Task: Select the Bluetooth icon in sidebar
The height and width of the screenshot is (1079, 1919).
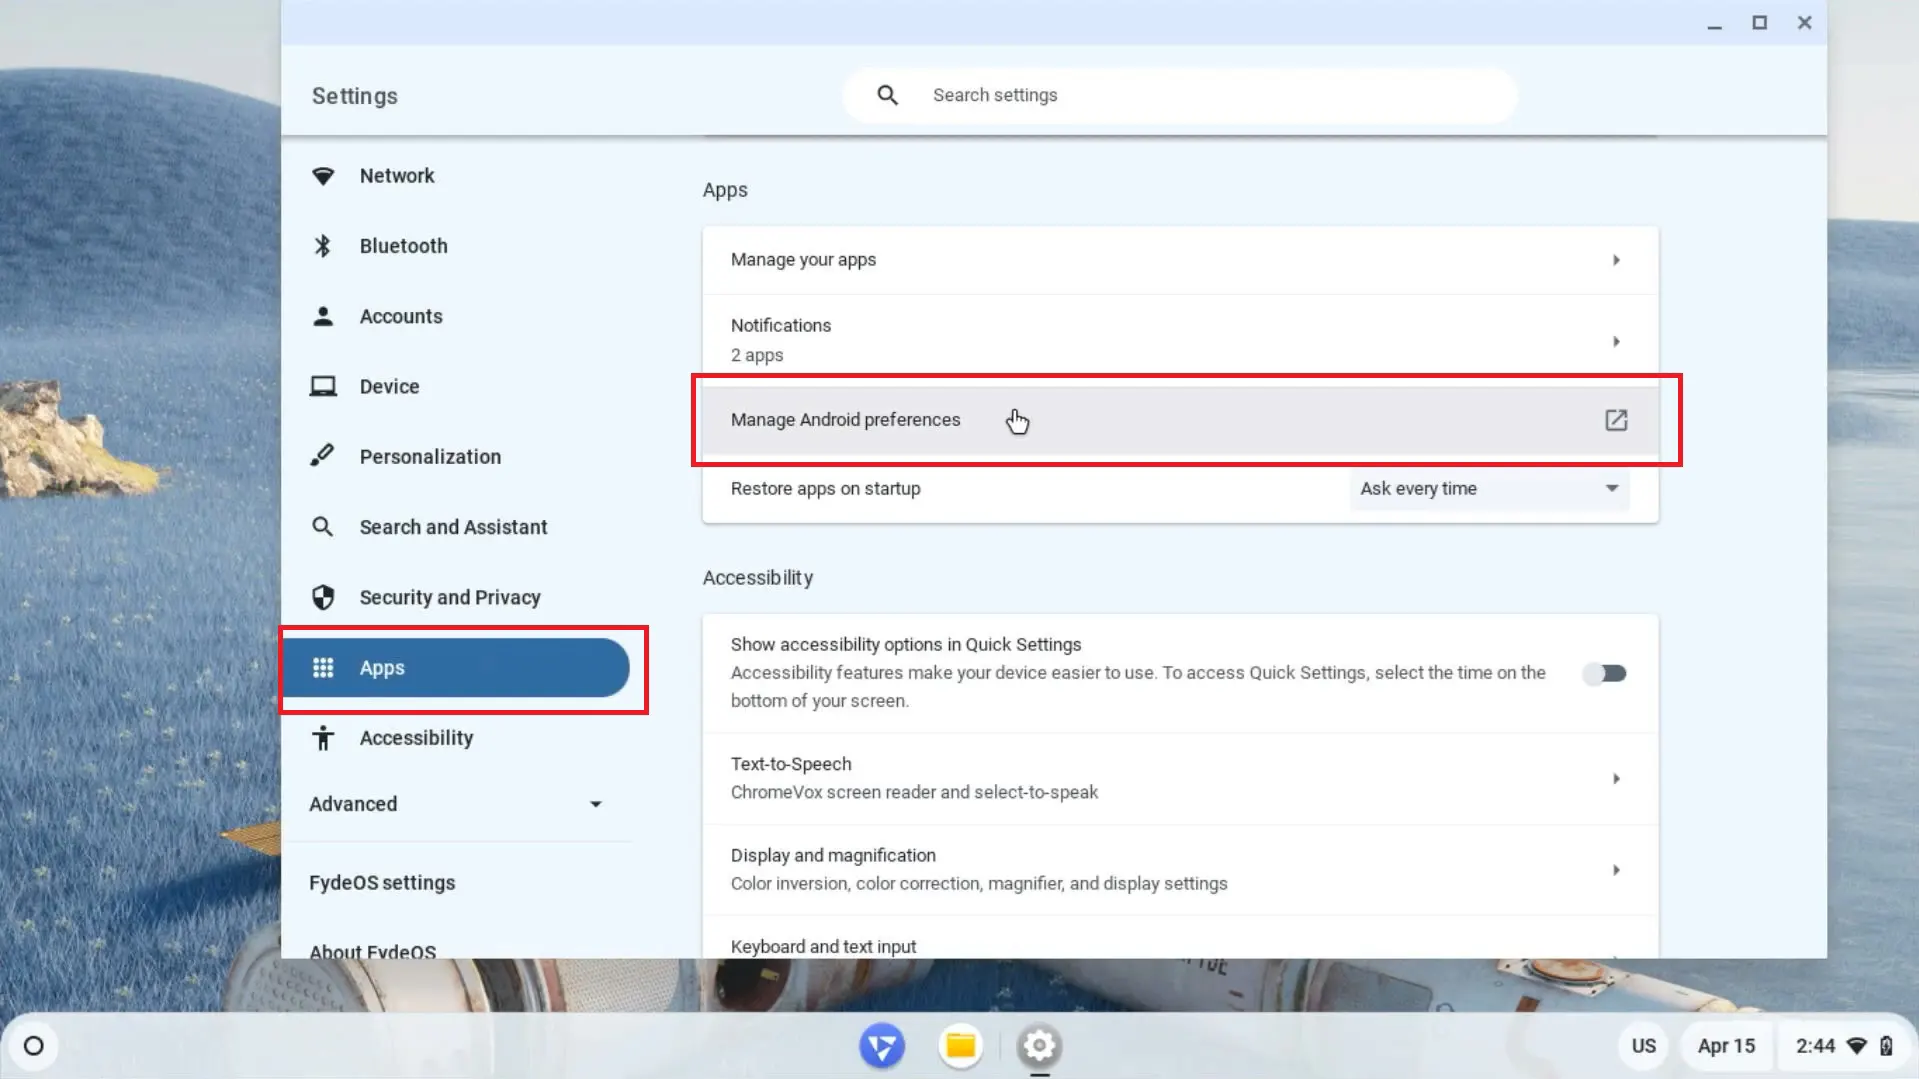Action: pos(323,245)
